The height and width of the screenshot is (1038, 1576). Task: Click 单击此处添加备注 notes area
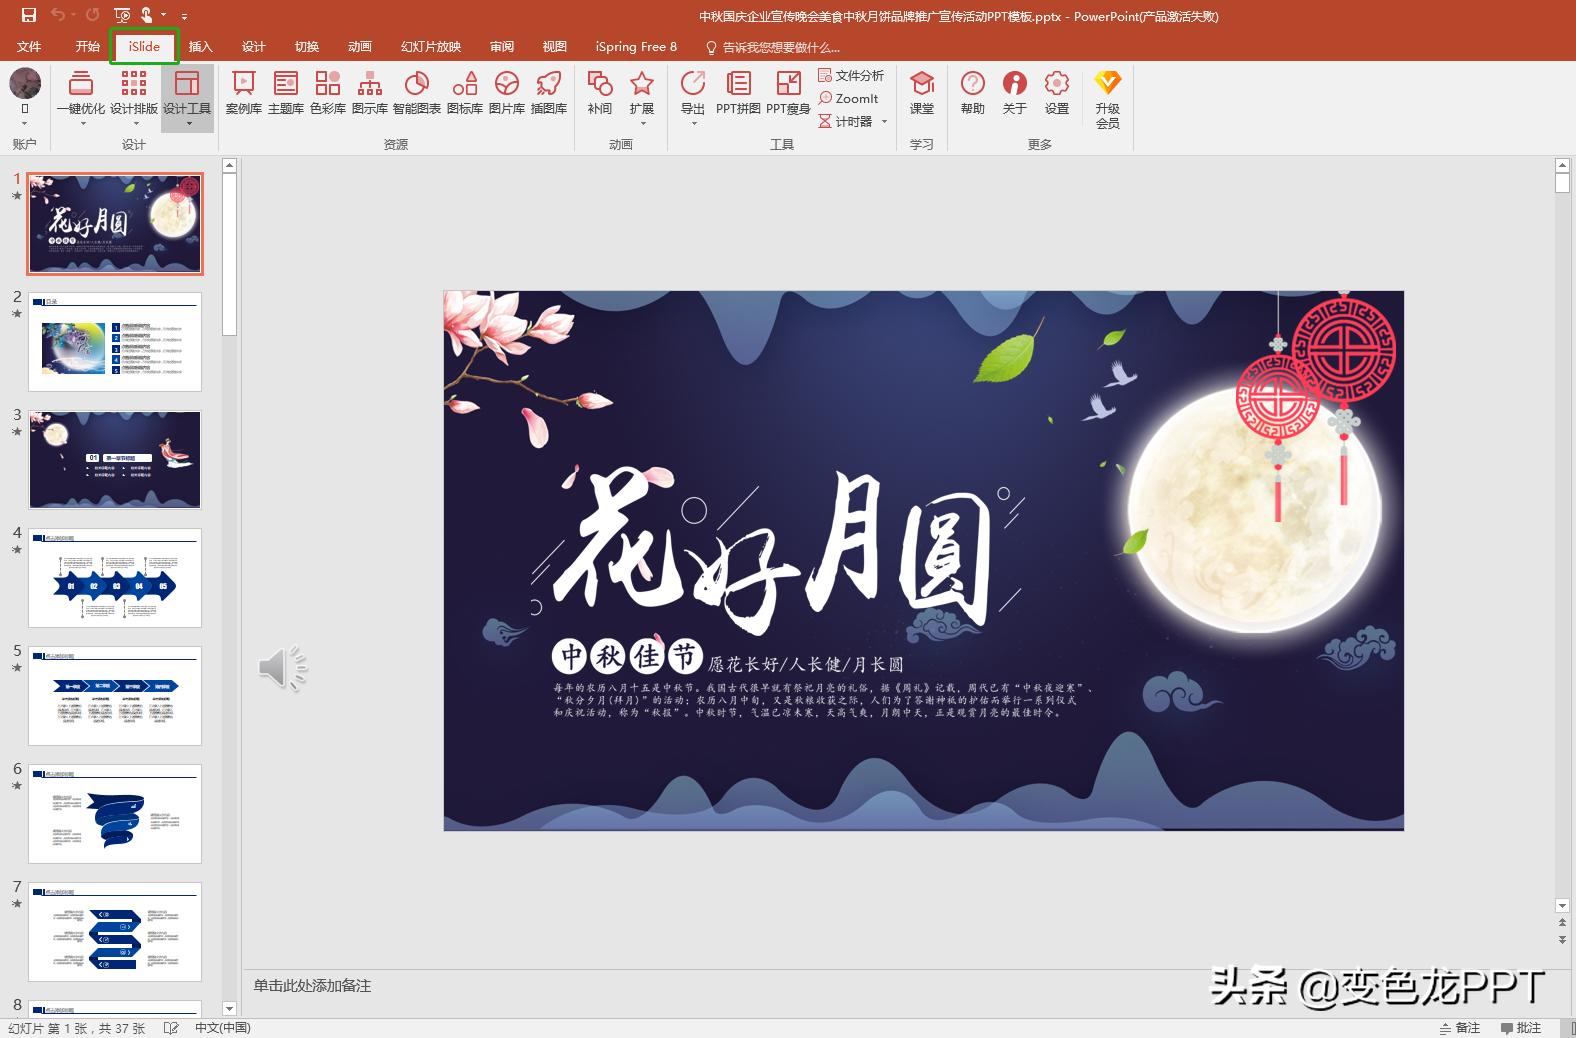[312, 986]
